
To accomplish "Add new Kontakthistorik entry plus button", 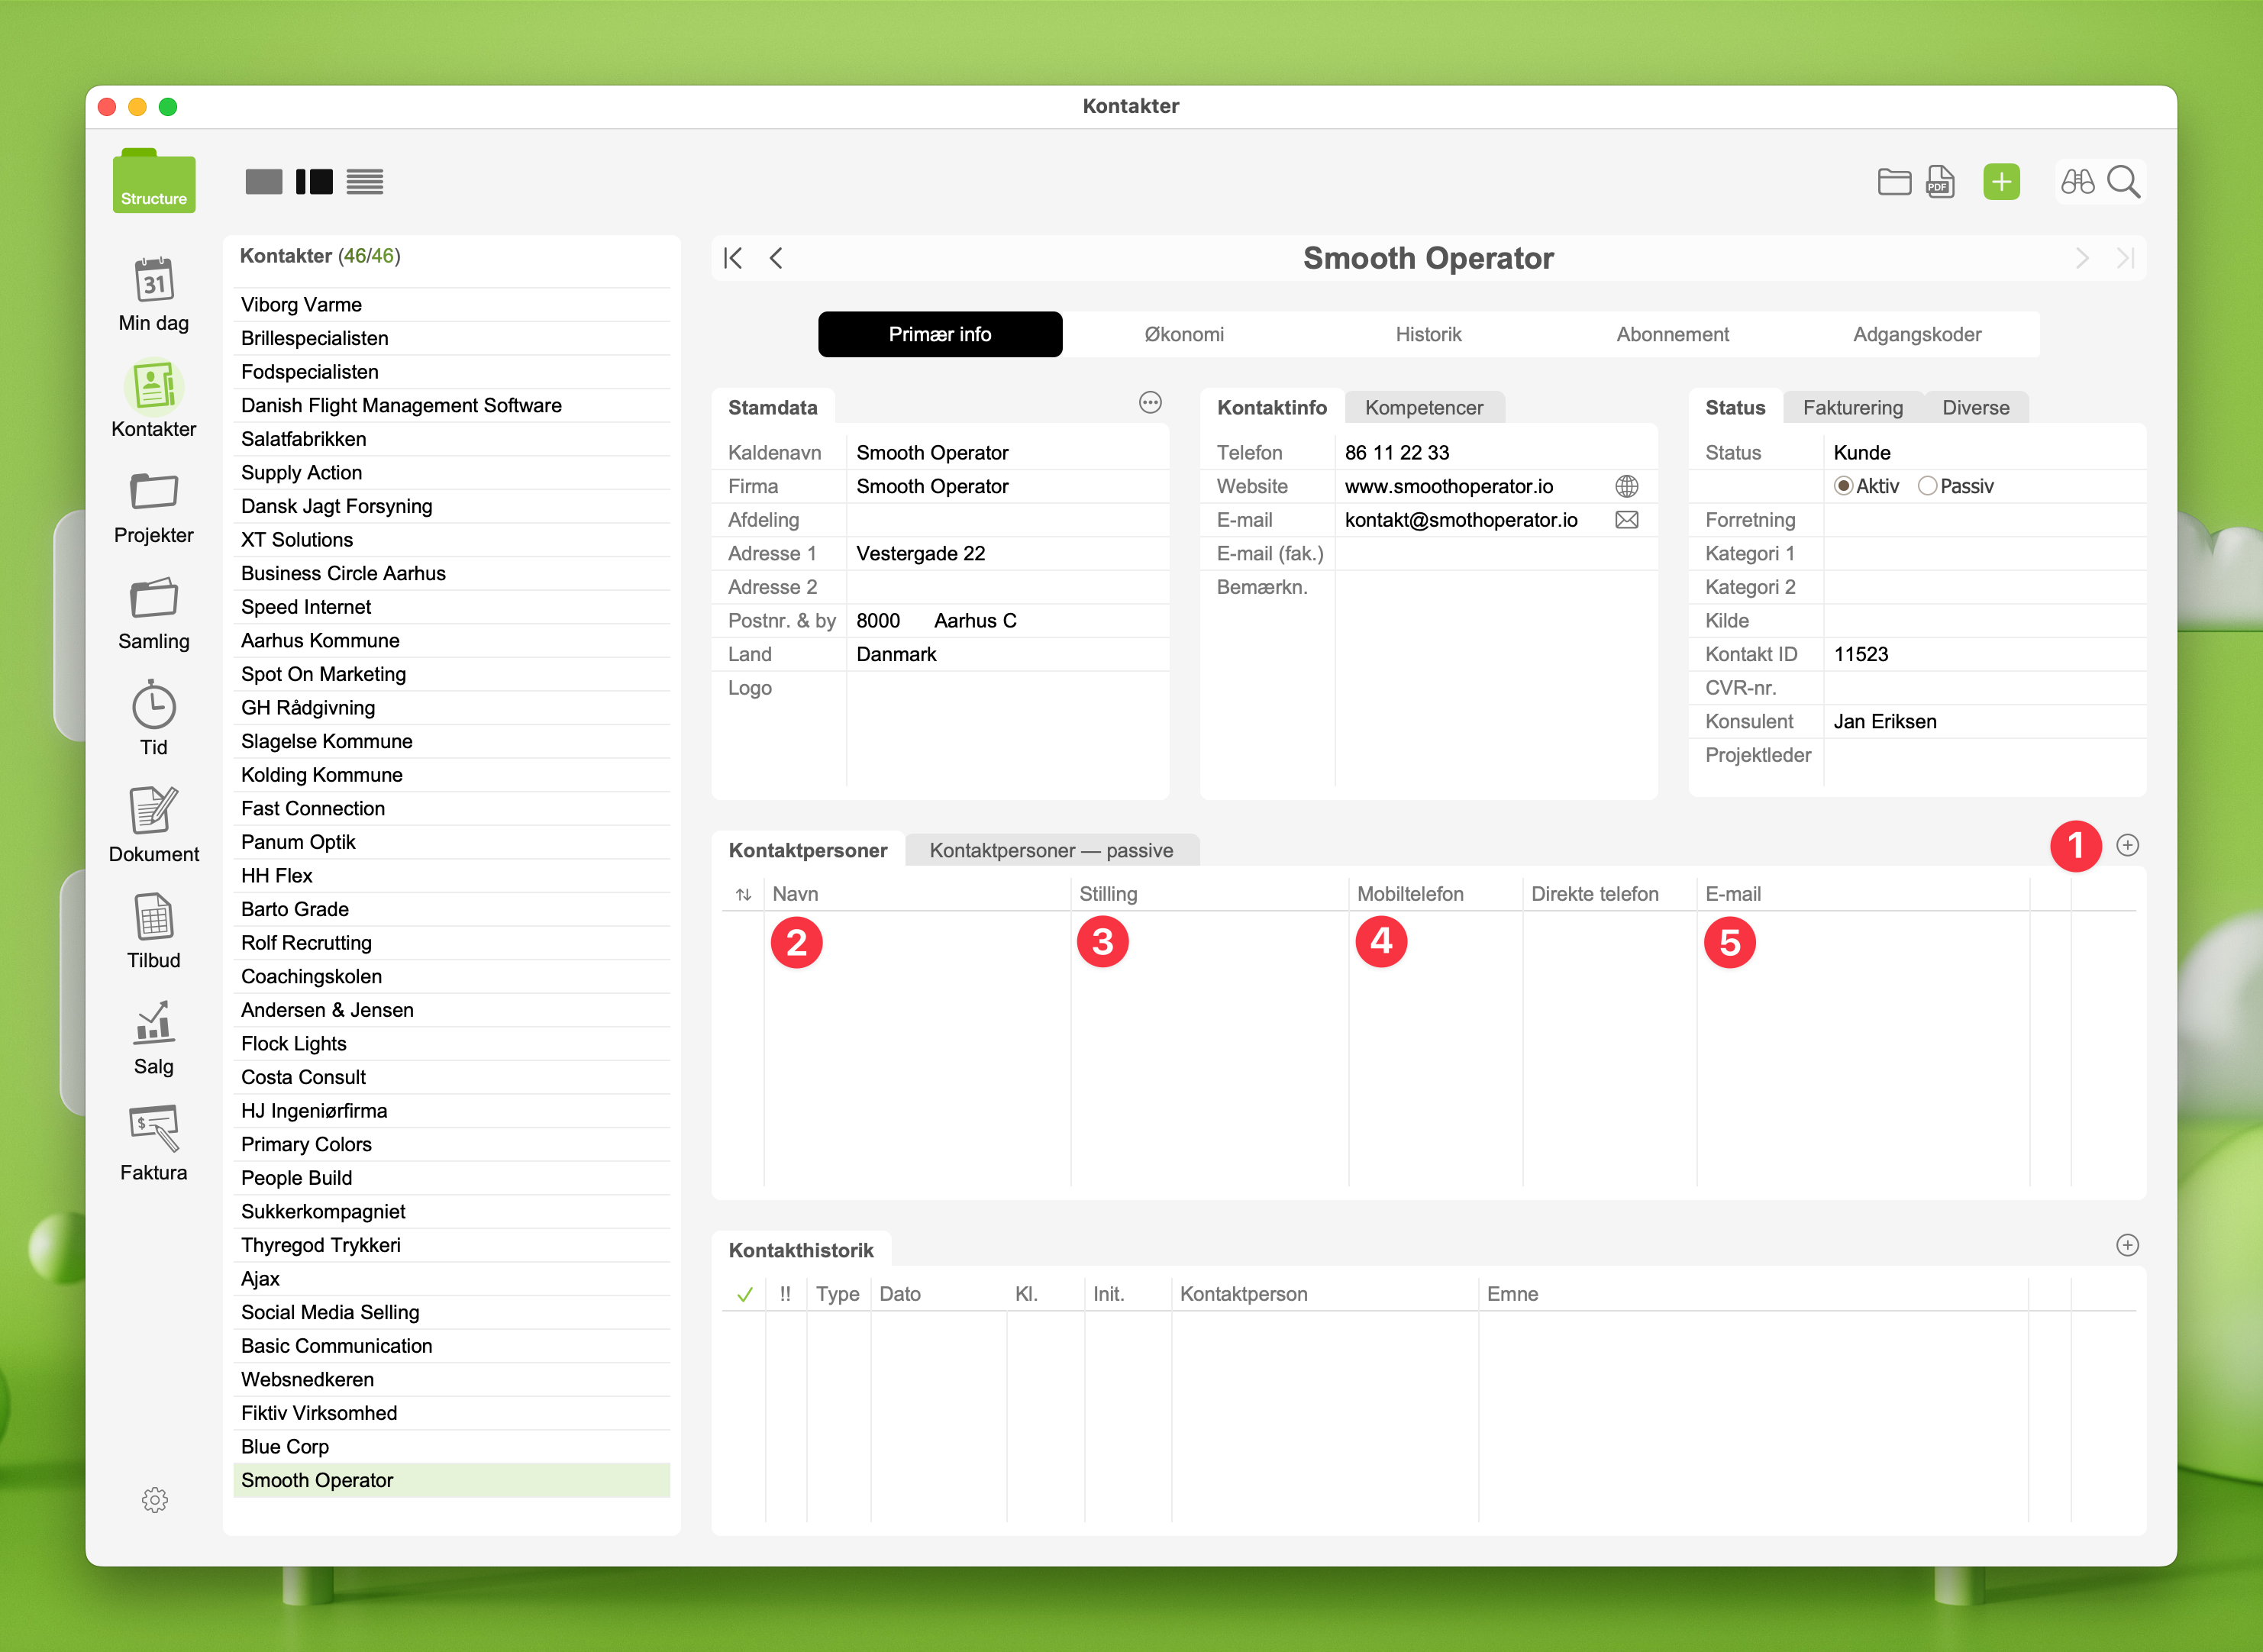I will pyautogui.click(x=2127, y=1245).
